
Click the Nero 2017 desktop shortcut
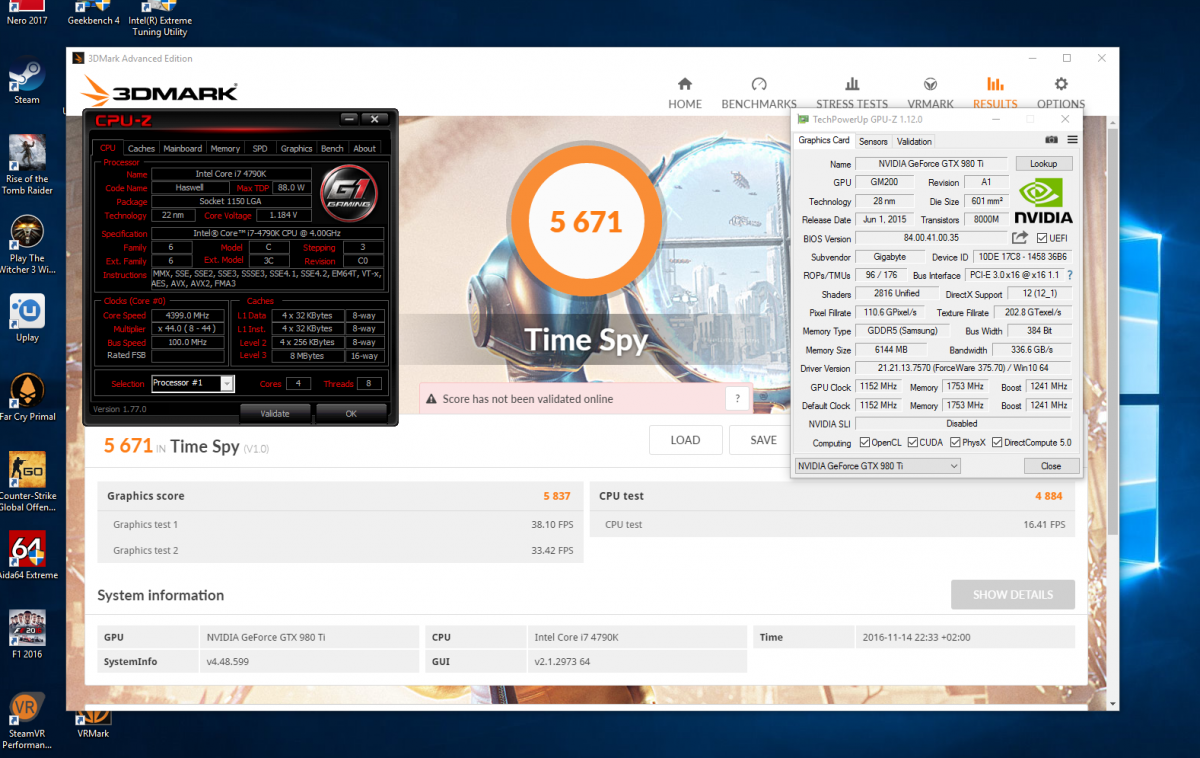pyautogui.click(x=27, y=14)
